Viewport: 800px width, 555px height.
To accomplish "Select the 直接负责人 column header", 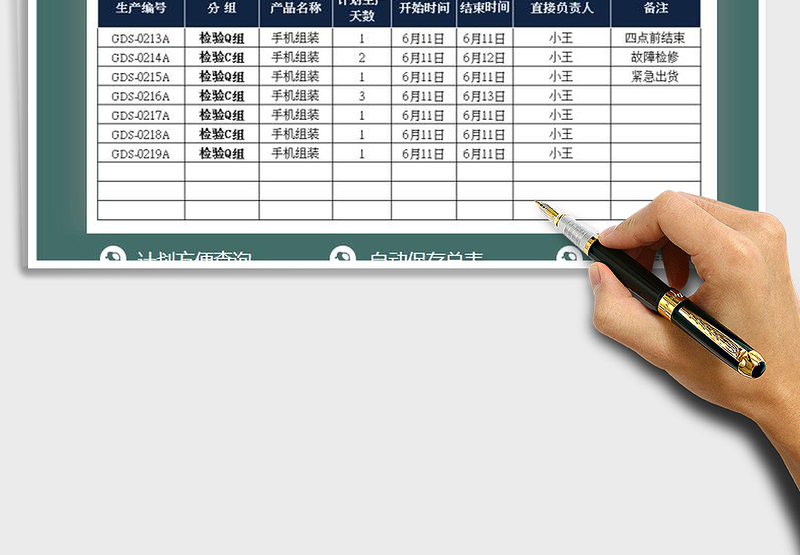I will click(561, 9).
